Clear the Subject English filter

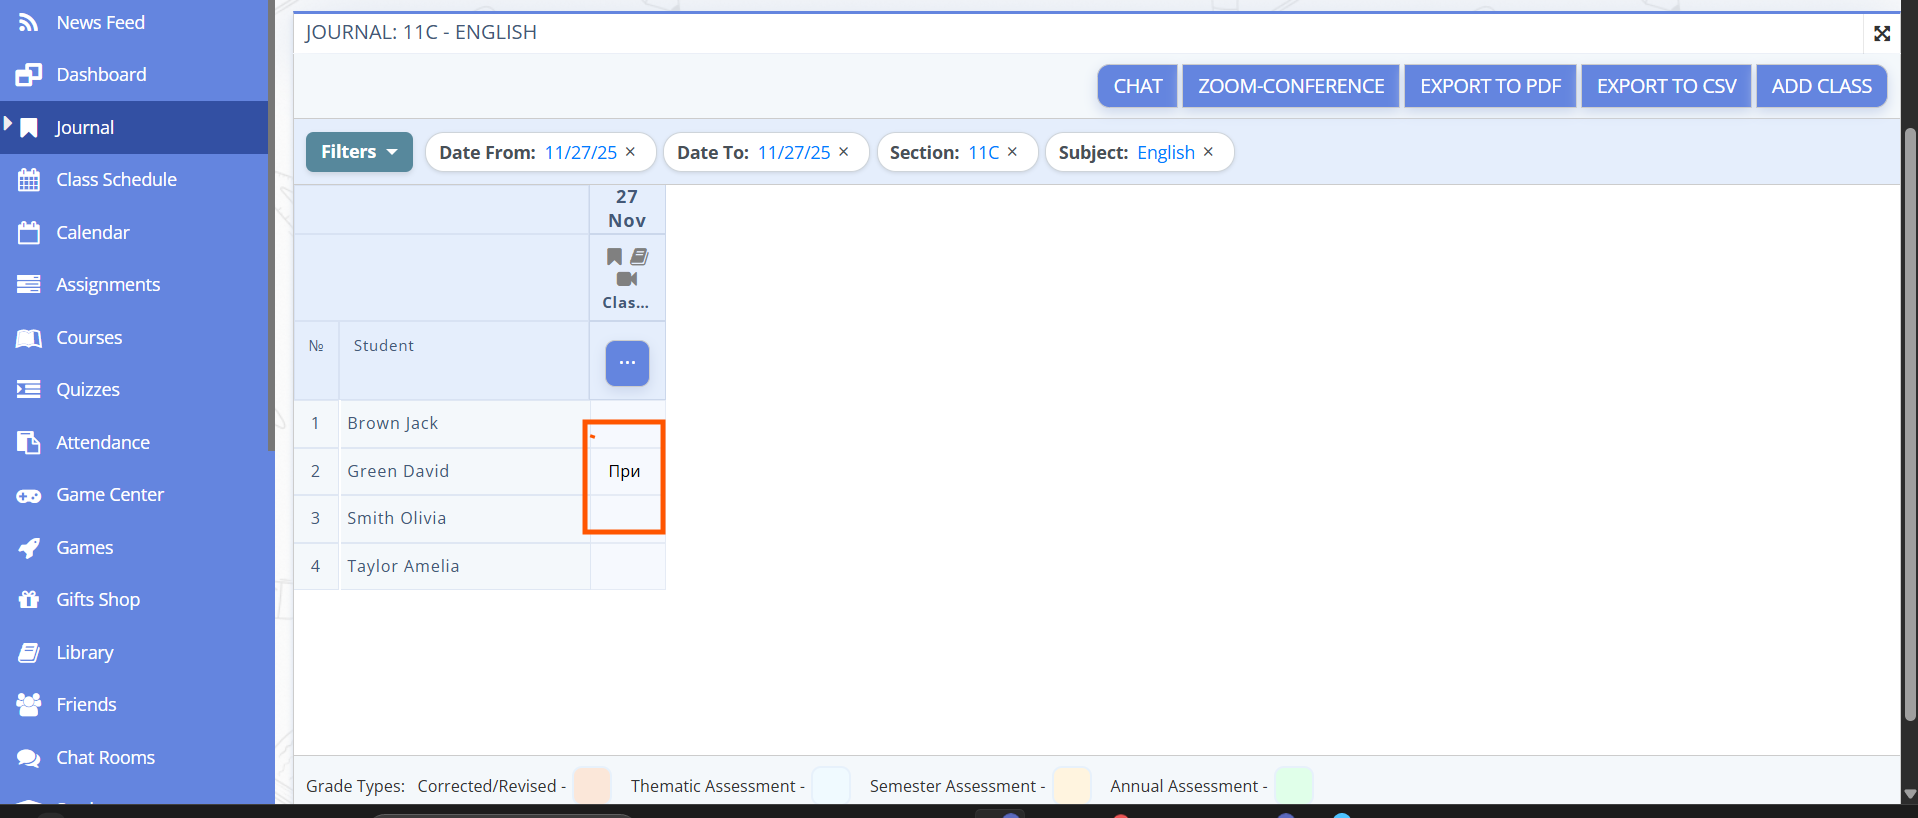(x=1208, y=152)
